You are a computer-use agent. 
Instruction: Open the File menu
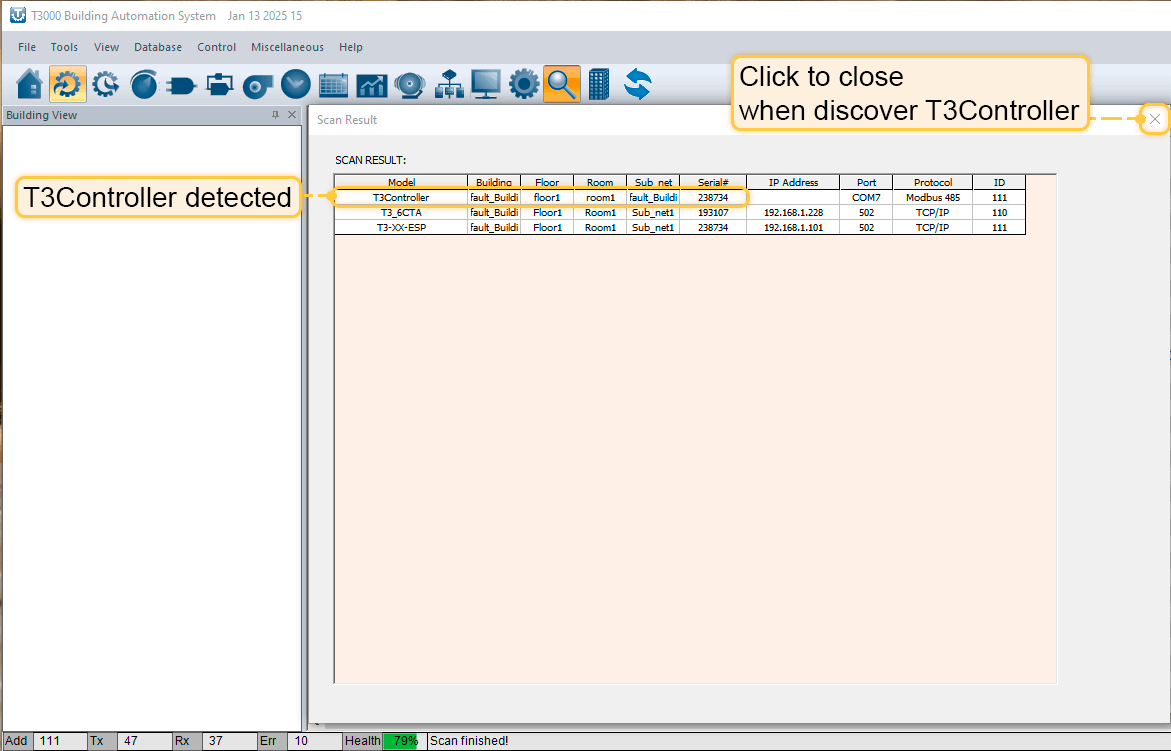coord(27,47)
